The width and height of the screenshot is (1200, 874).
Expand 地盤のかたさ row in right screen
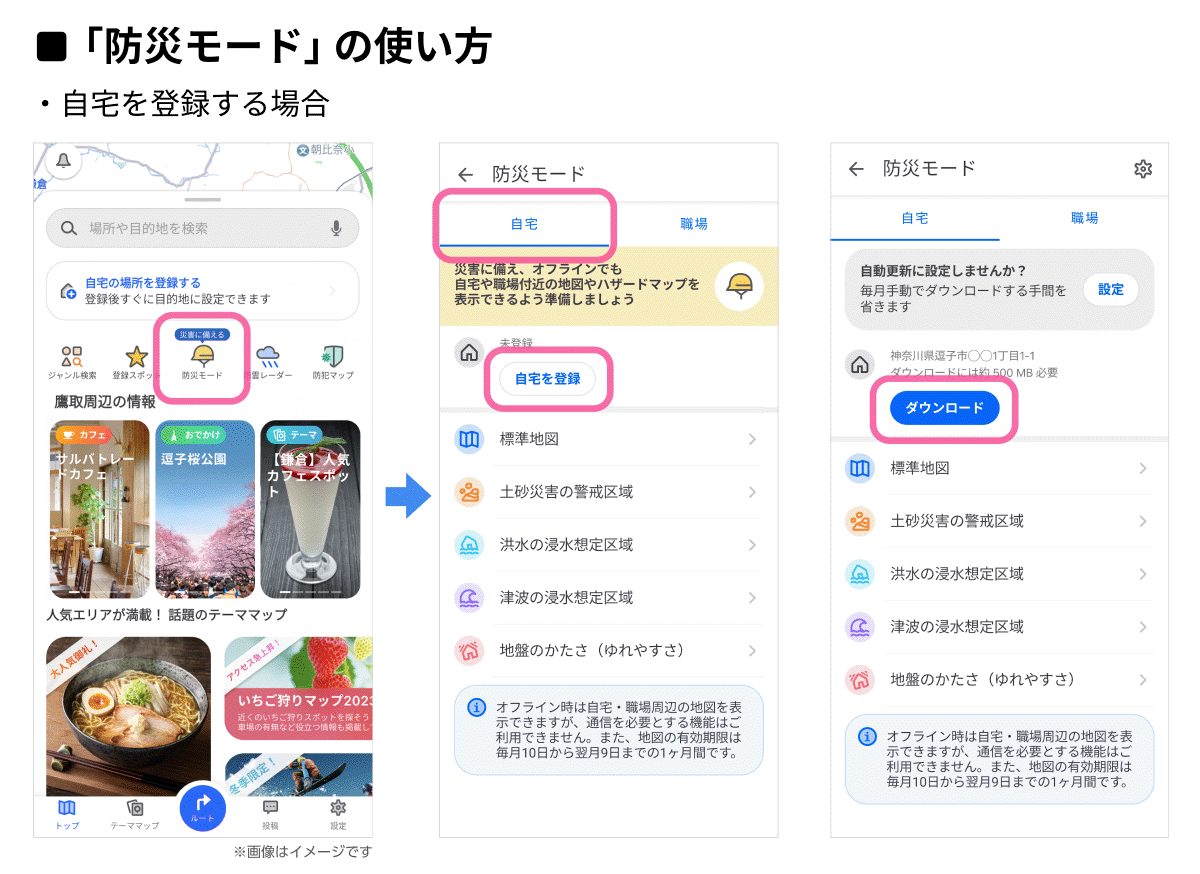click(999, 680)
